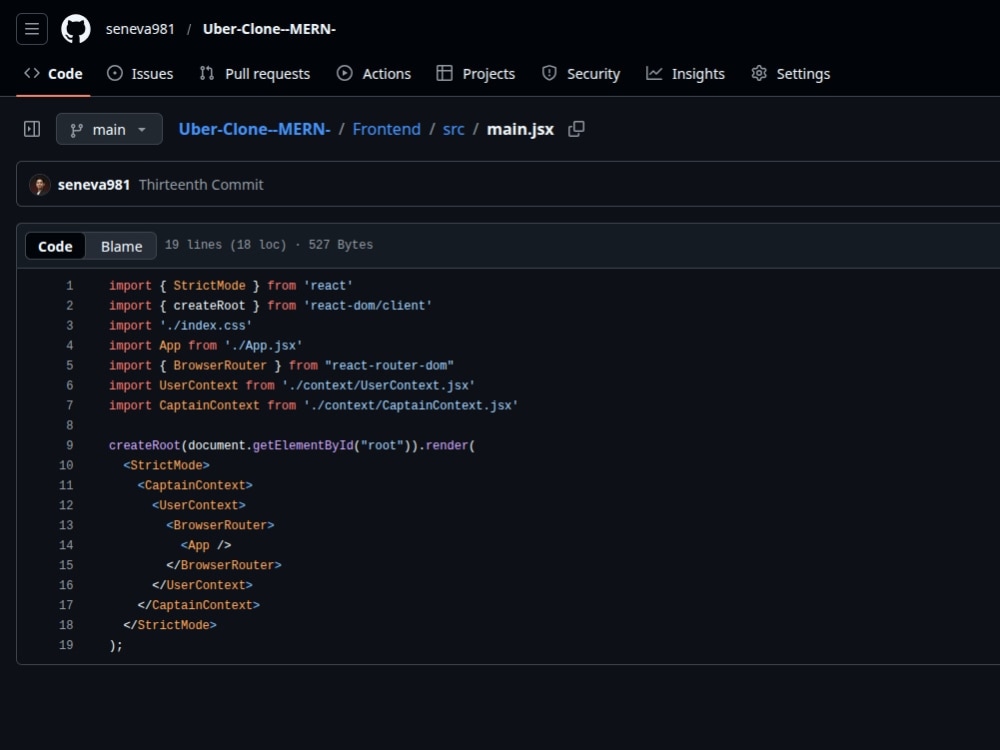Viewport: 1000px width, 750px height.
Task: Open the hamburger navigation menu
Action: (x=32, y=29)
